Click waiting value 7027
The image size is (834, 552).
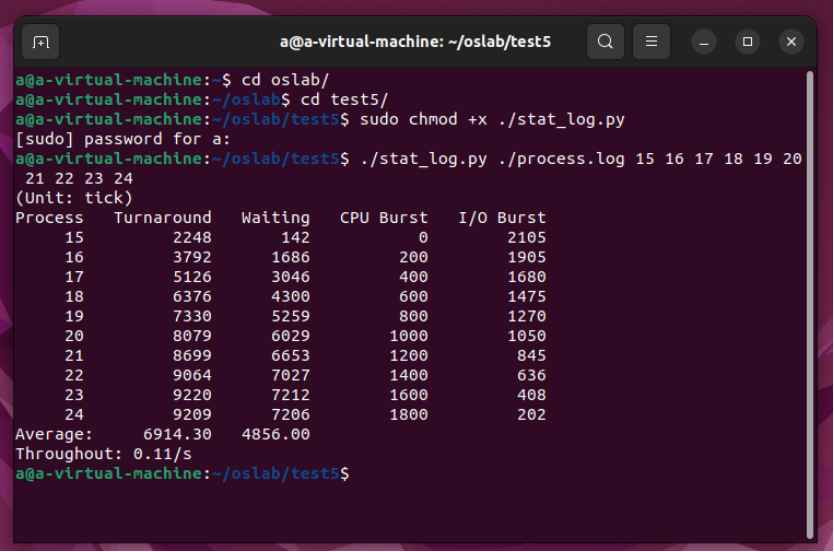click(290, 375)
